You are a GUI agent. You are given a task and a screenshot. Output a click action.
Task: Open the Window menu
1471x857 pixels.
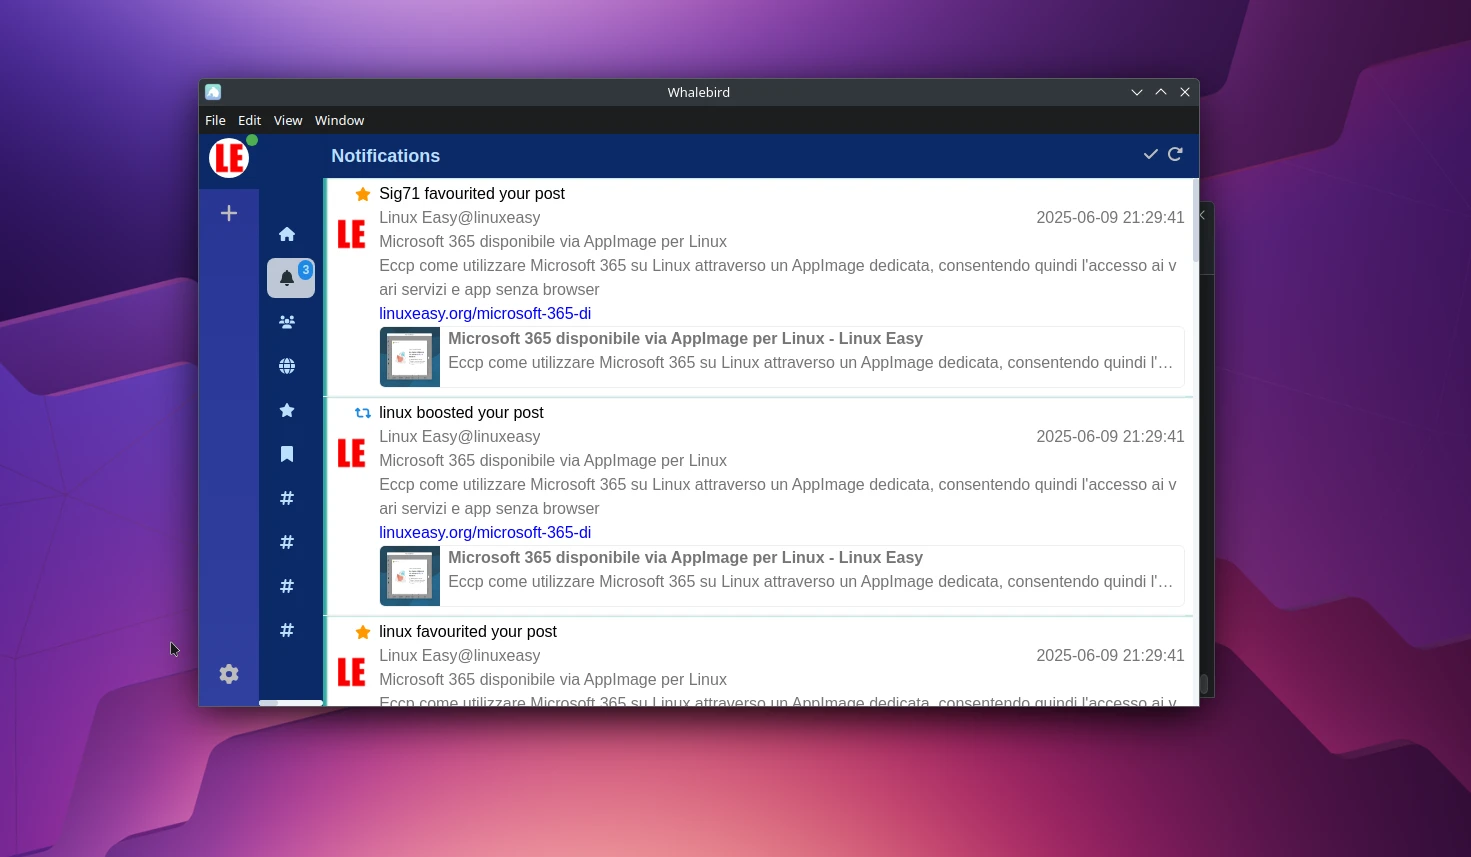339,120
